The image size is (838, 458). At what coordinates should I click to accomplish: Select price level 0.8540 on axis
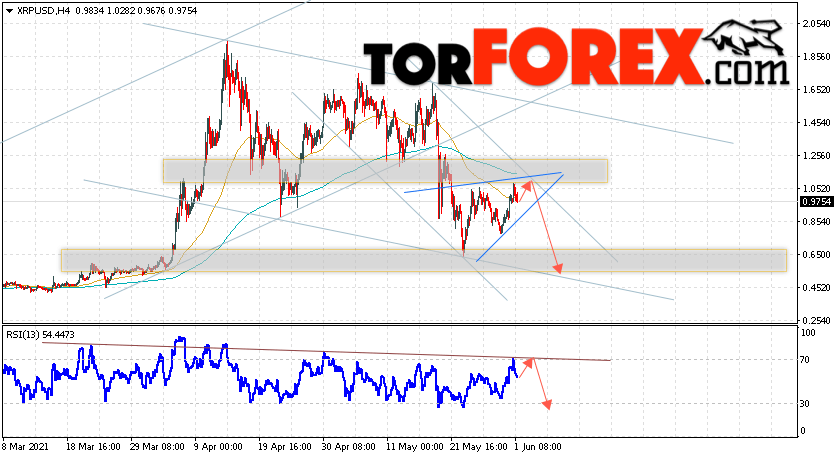[x=817, y=222]
